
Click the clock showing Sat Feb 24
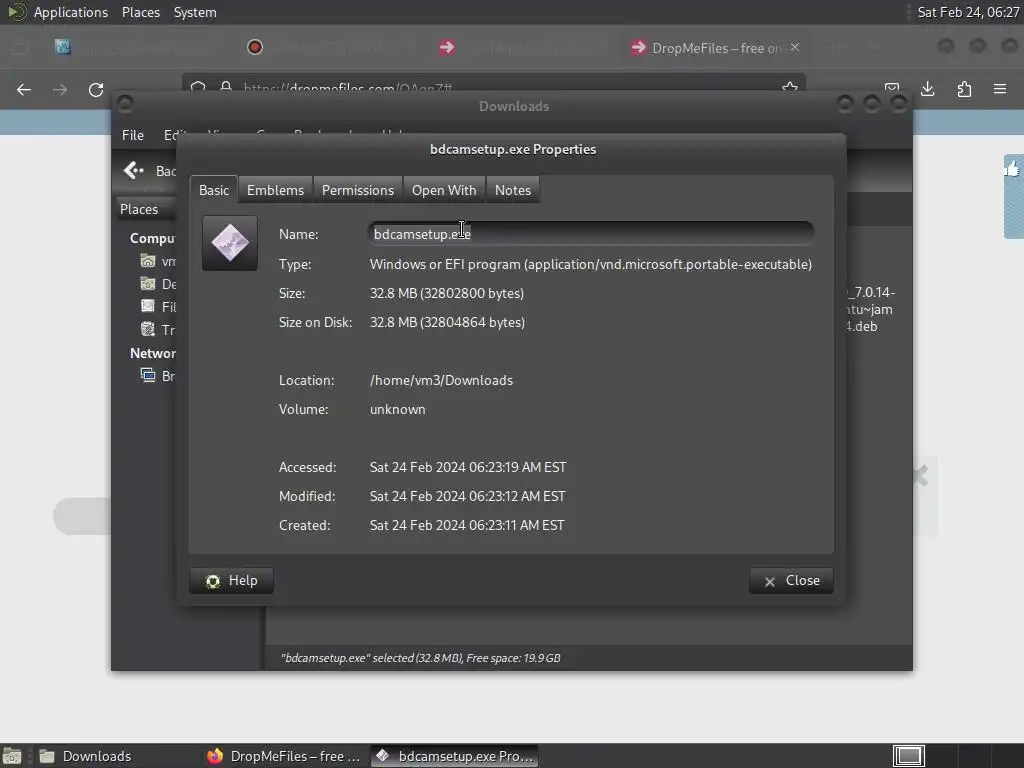[x=968, y=12]
